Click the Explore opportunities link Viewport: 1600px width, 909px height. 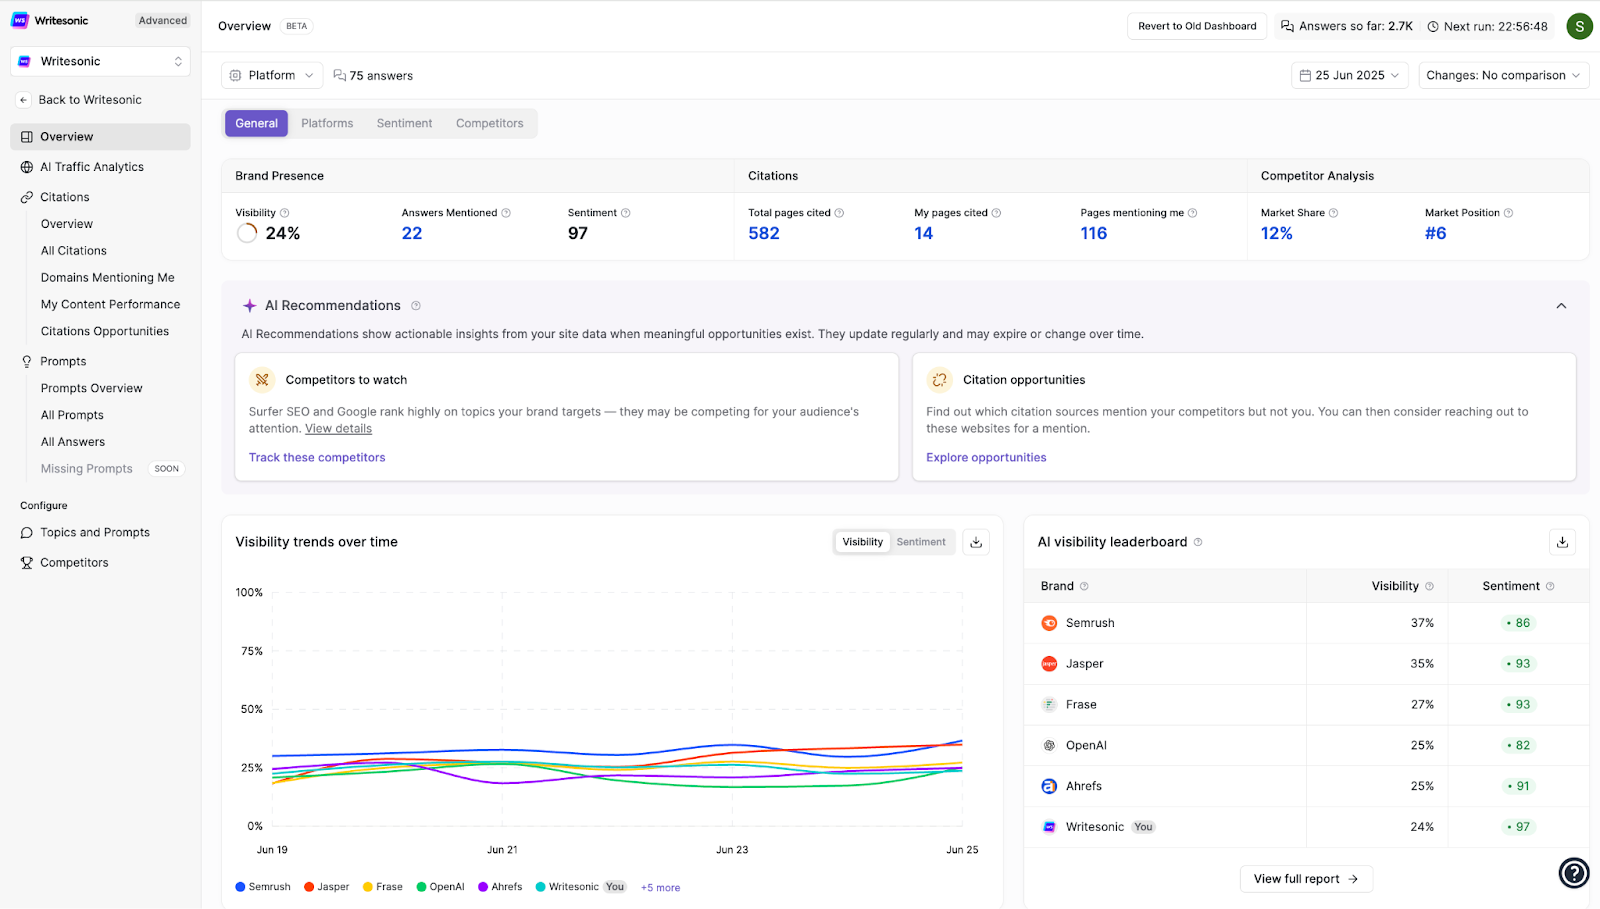[x=986, y=457]
